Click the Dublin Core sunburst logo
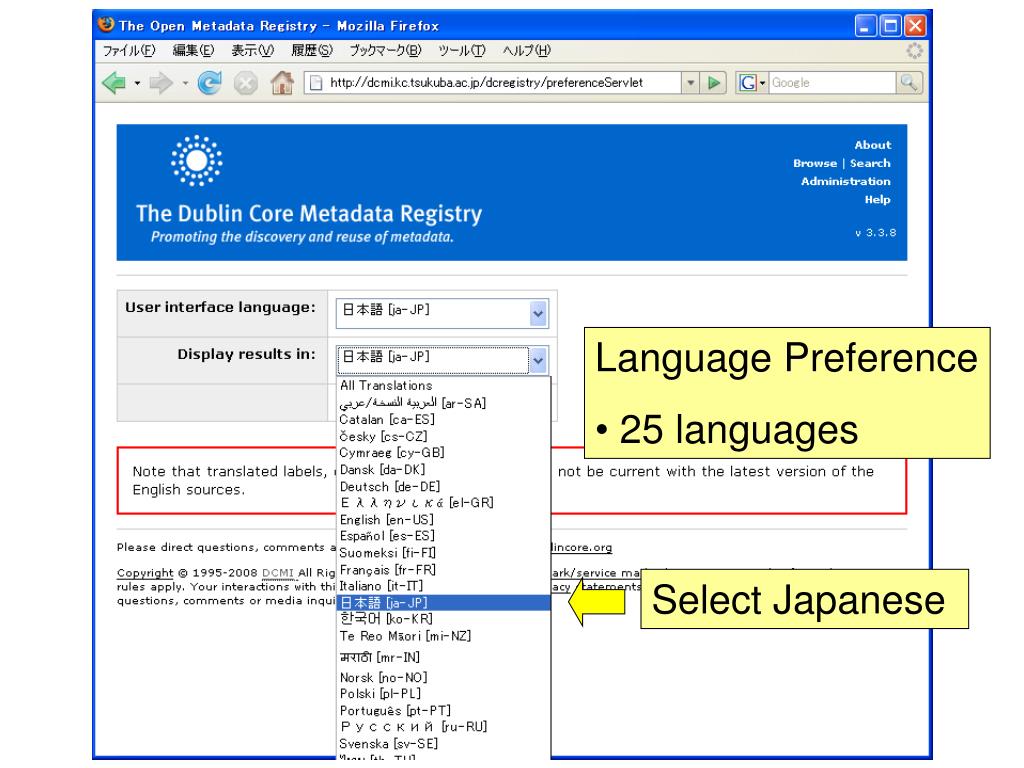This screenshot has width=1024, height=768. point(197,161)
